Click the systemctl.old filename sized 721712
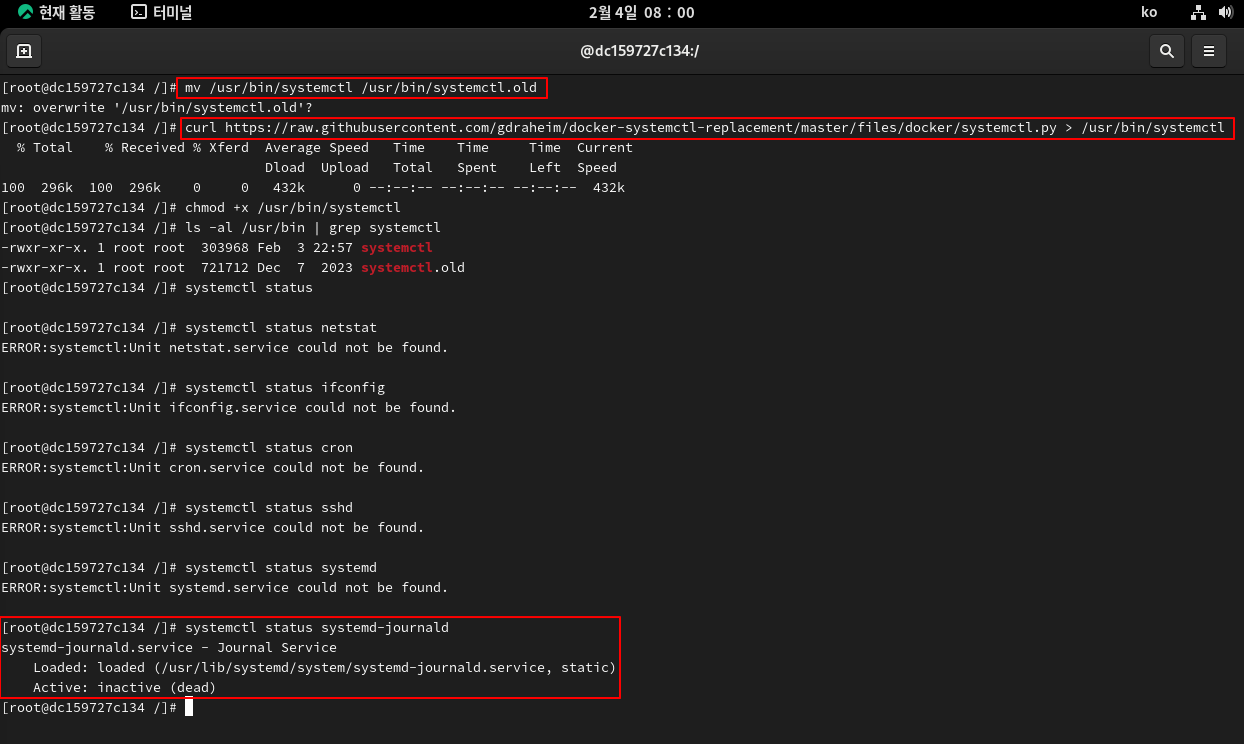This screenshot has height=744, width=1244. pos(413,268)
